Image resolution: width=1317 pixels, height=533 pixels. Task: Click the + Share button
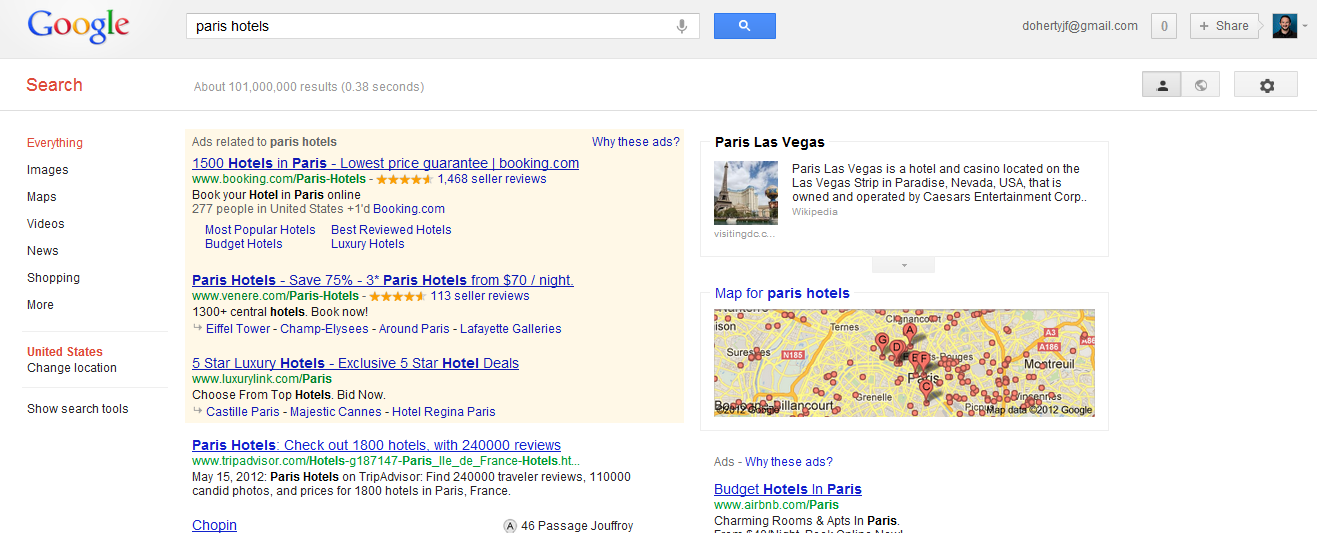click(1224, 26)
